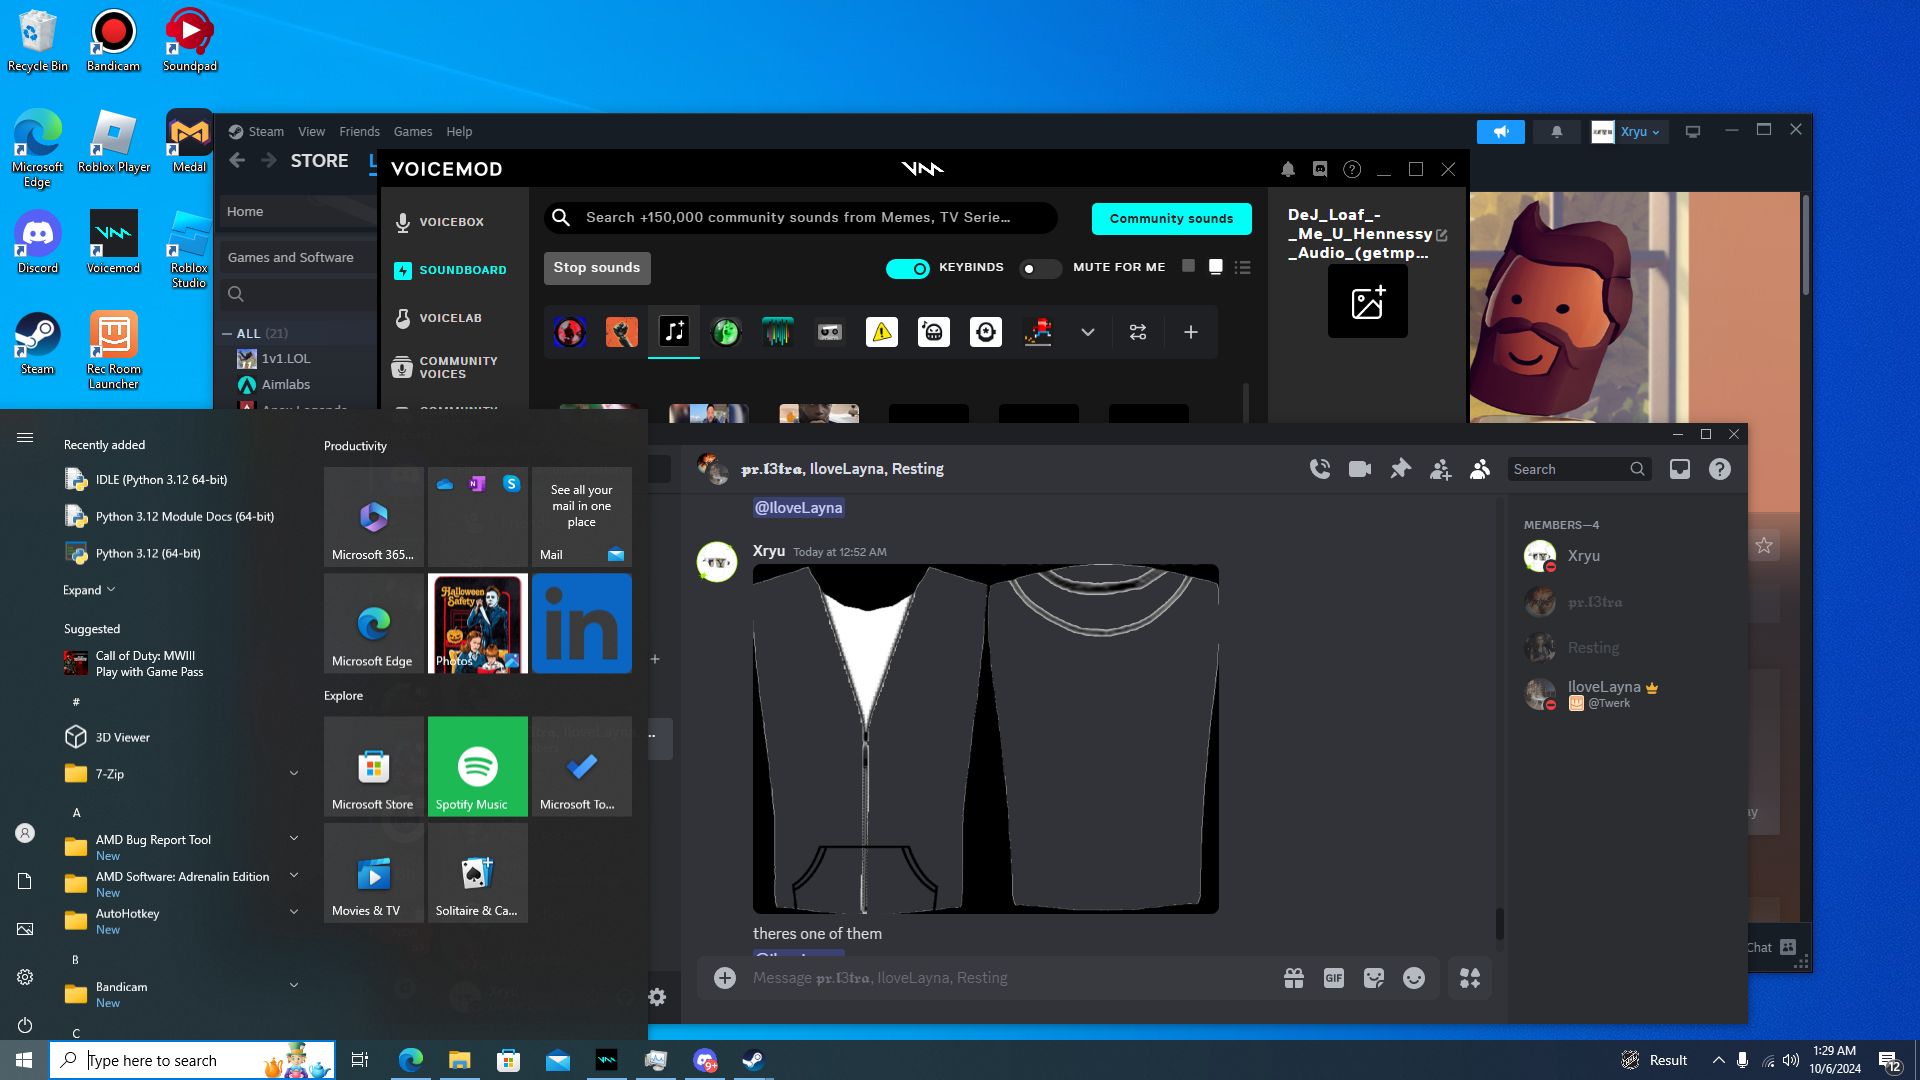The height and width of the screenshot is (1080, 1920).
Task: Toggle the Keybinds switch off
Action: [908, 268]
